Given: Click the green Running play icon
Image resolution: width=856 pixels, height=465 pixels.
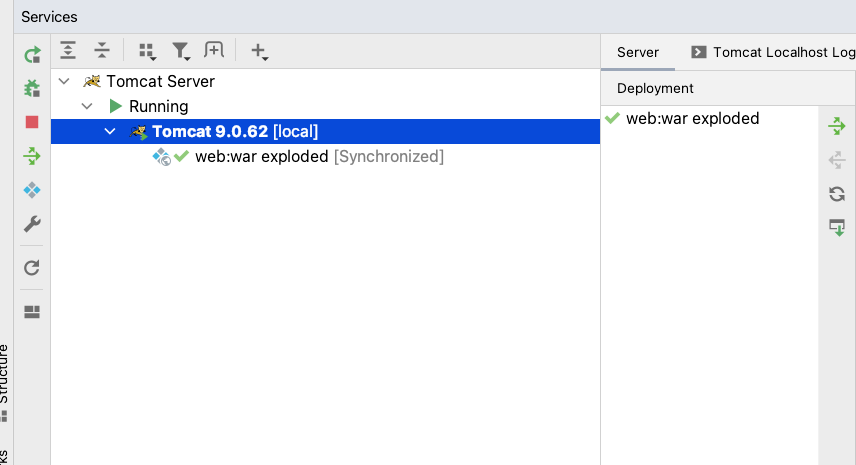Looking at the screenshot, I should tap(115, 106).
